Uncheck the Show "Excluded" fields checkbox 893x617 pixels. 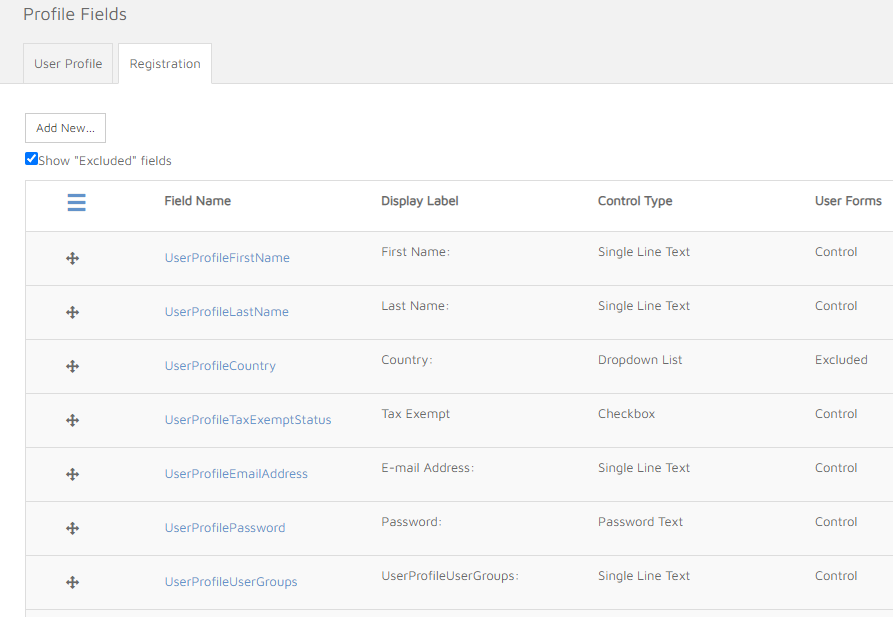[32, 159]
